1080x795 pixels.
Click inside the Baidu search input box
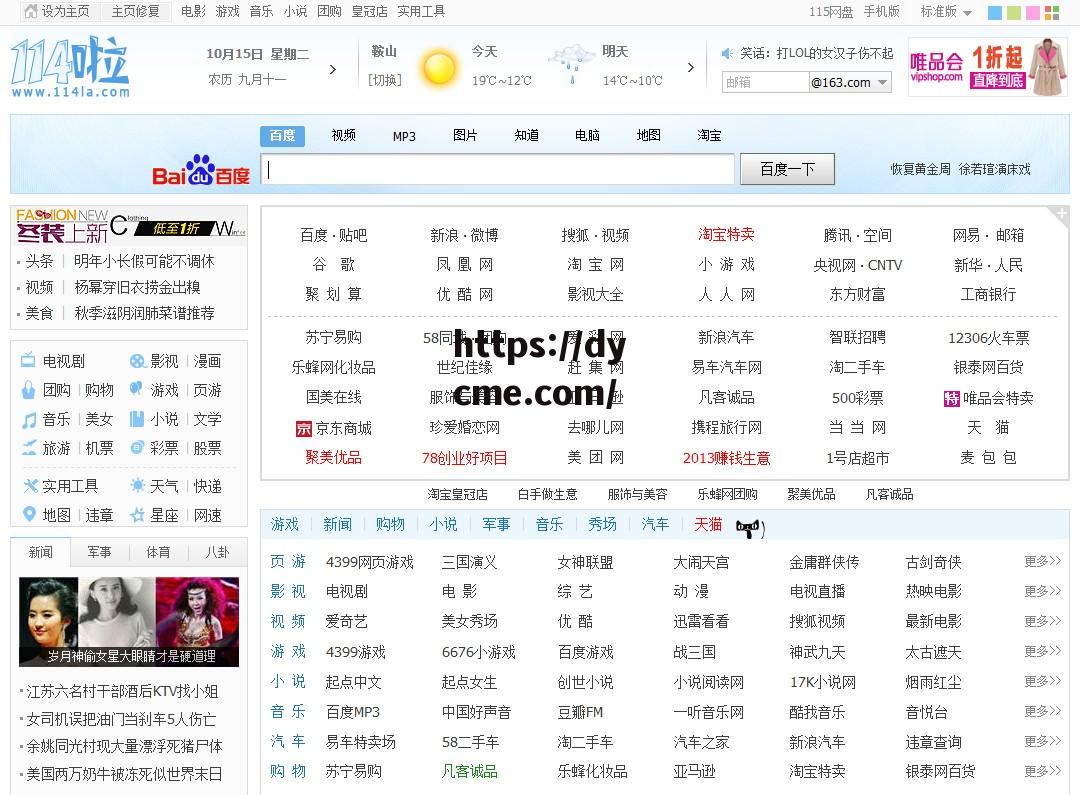(x=497, y=170)
